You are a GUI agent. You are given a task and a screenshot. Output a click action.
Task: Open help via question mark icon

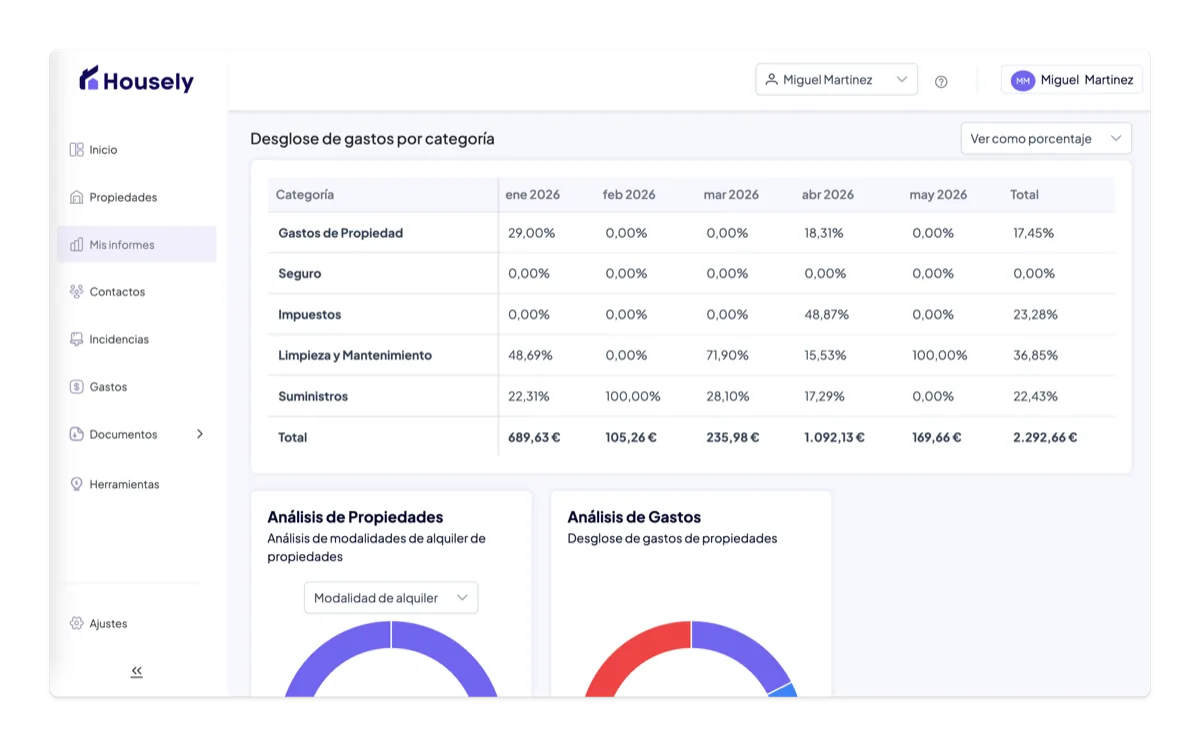[x=941, y=81]
